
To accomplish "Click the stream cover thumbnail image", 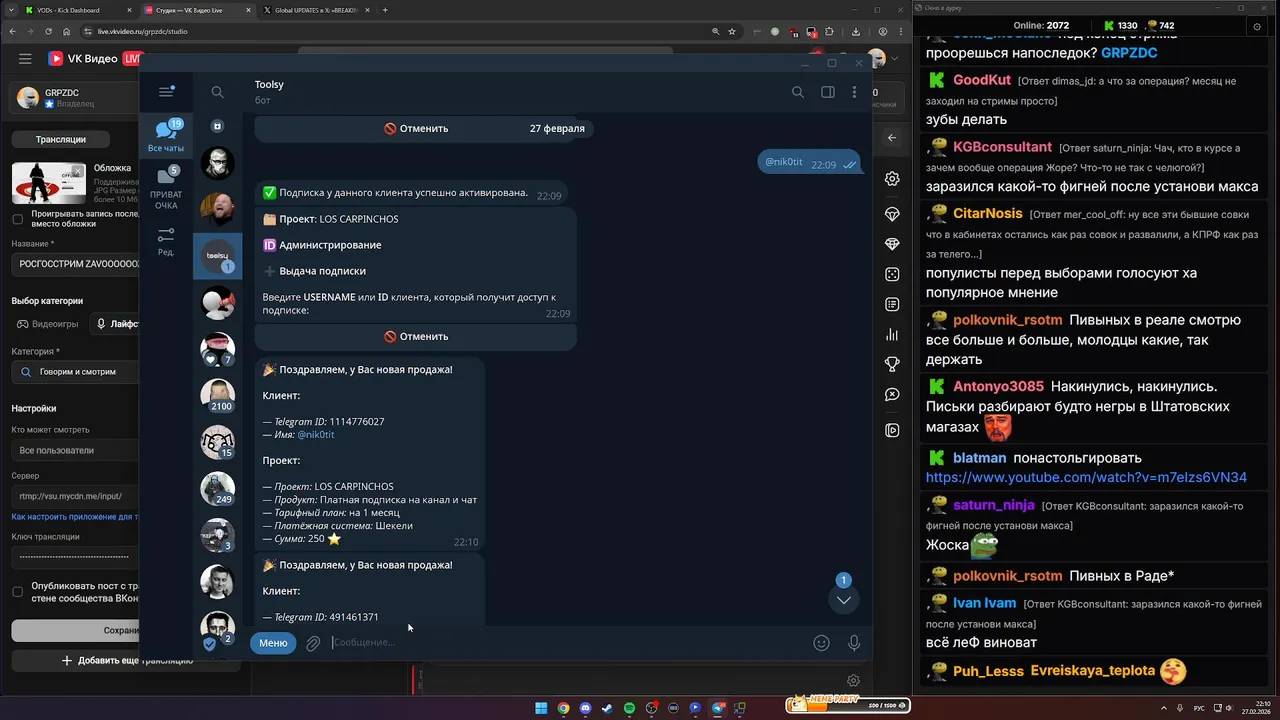I will click(x=49, y=183).
